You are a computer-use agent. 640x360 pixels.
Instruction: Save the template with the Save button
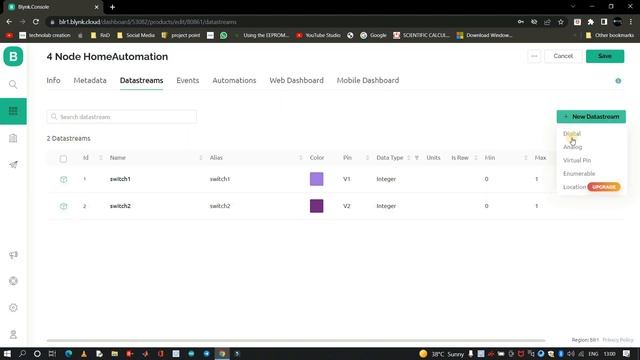click(x=605, y=56)
